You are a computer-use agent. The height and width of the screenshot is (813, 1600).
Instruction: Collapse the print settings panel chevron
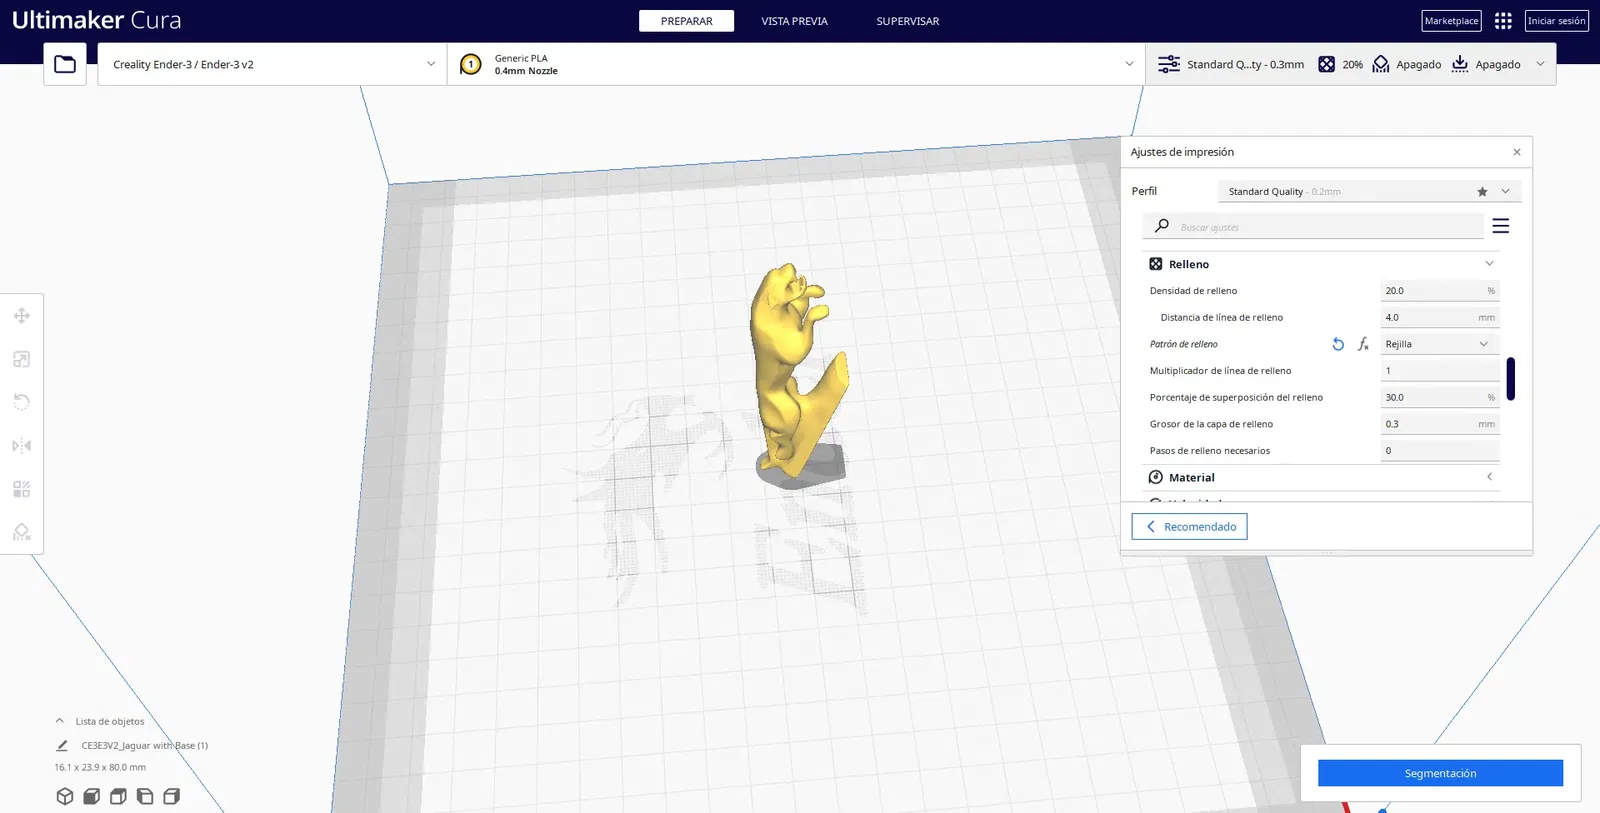1540,64
